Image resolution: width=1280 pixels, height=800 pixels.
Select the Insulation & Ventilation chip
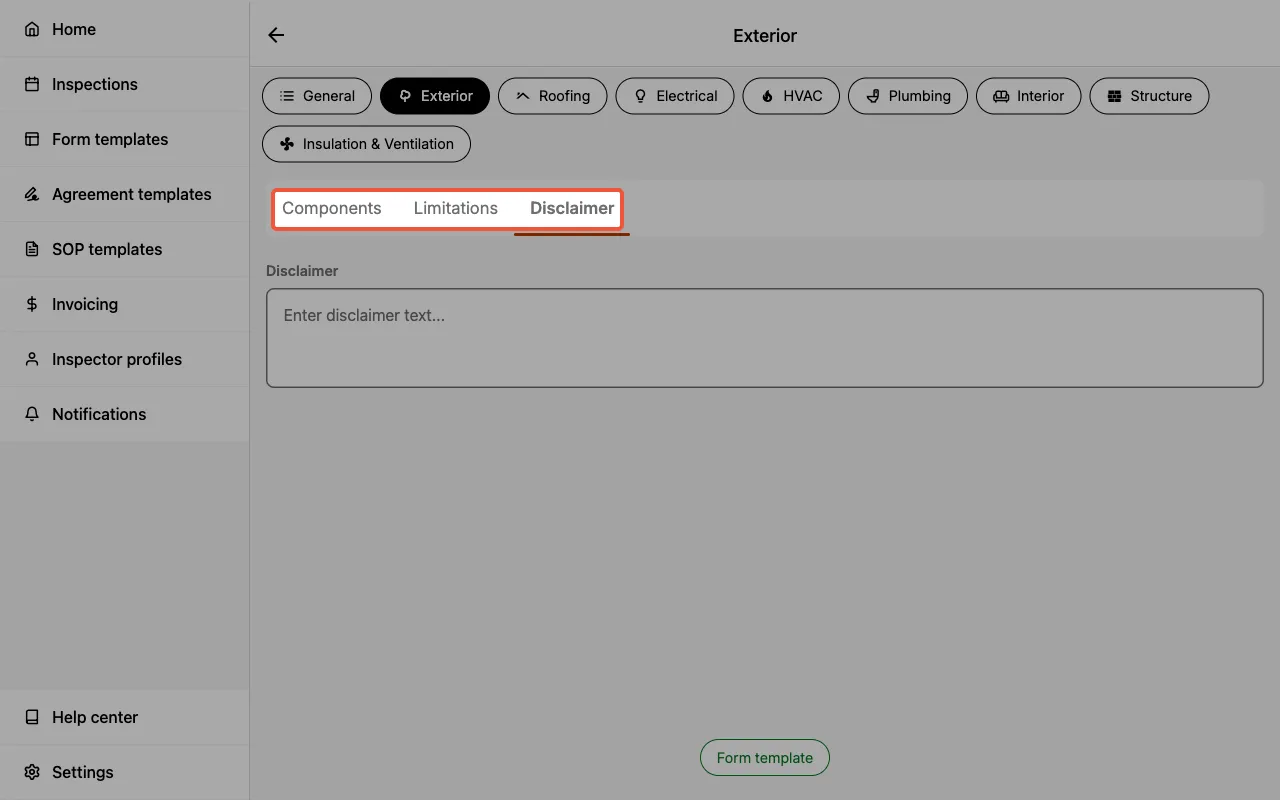[366, 143]
